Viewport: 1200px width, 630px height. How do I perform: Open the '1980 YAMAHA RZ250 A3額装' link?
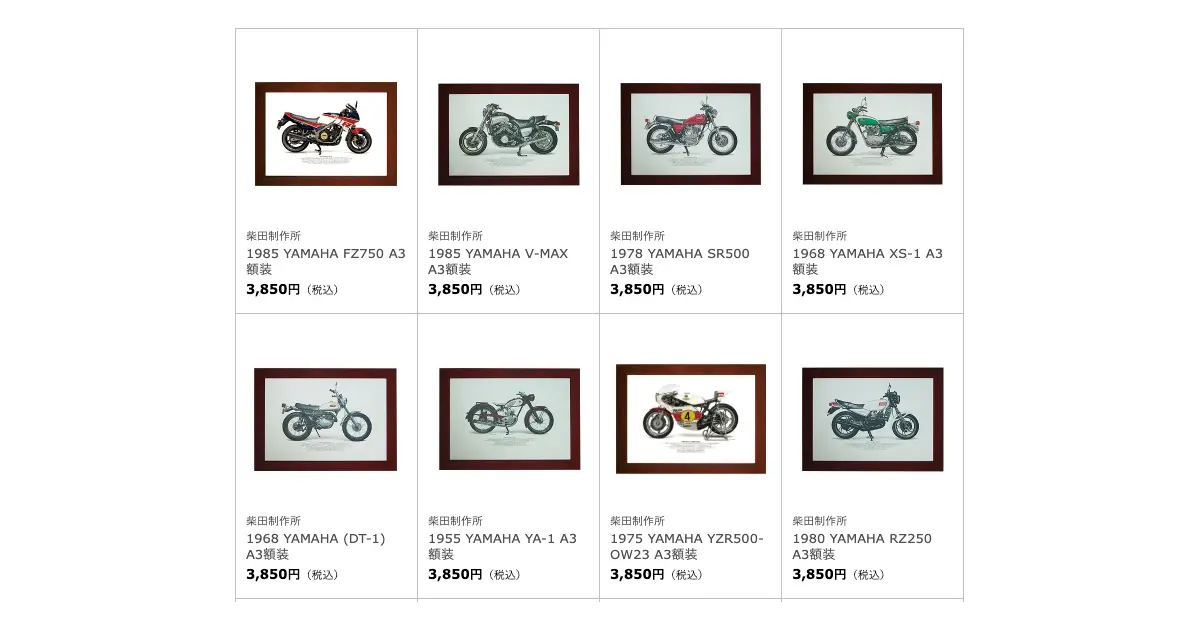[861, 546]
